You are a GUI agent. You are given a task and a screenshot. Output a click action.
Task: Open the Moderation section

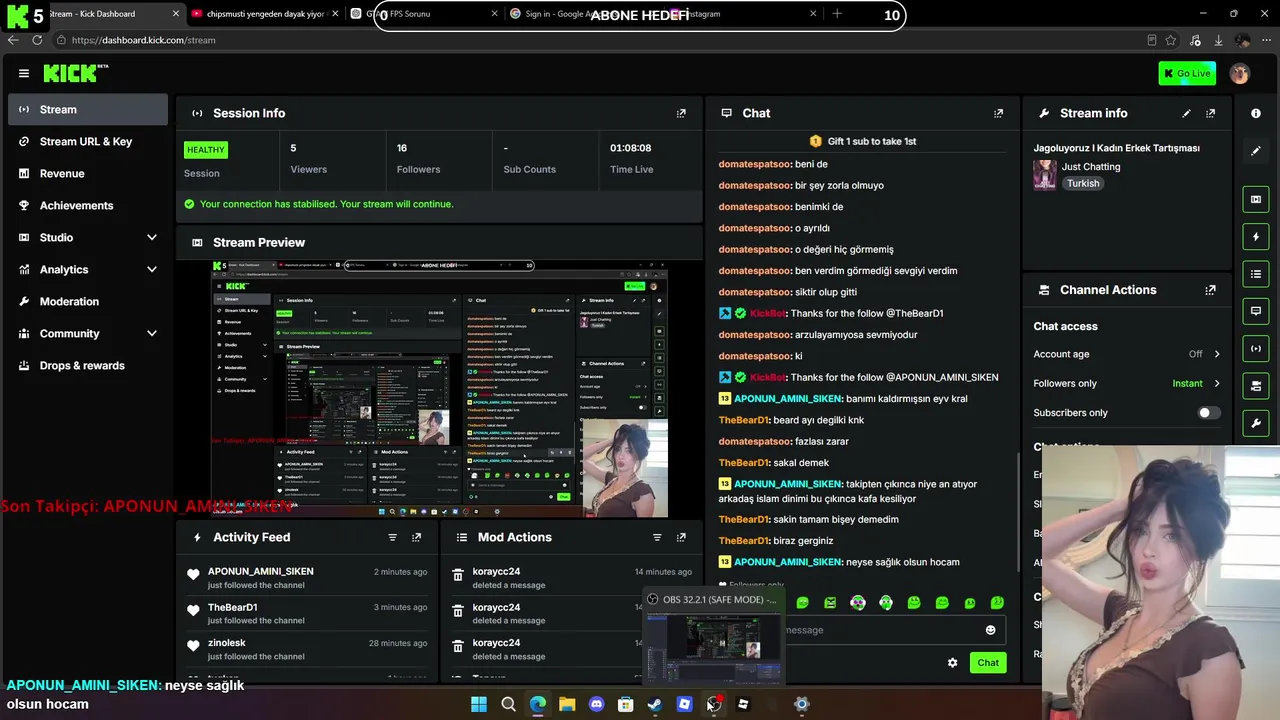pos(88,301)
